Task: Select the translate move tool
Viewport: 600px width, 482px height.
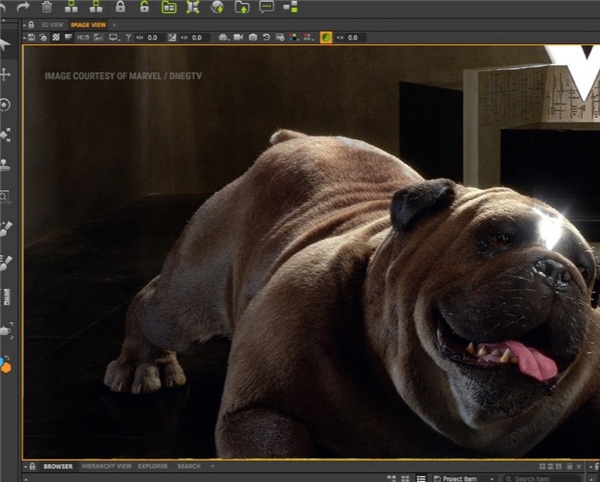Action: coord(5,75)
